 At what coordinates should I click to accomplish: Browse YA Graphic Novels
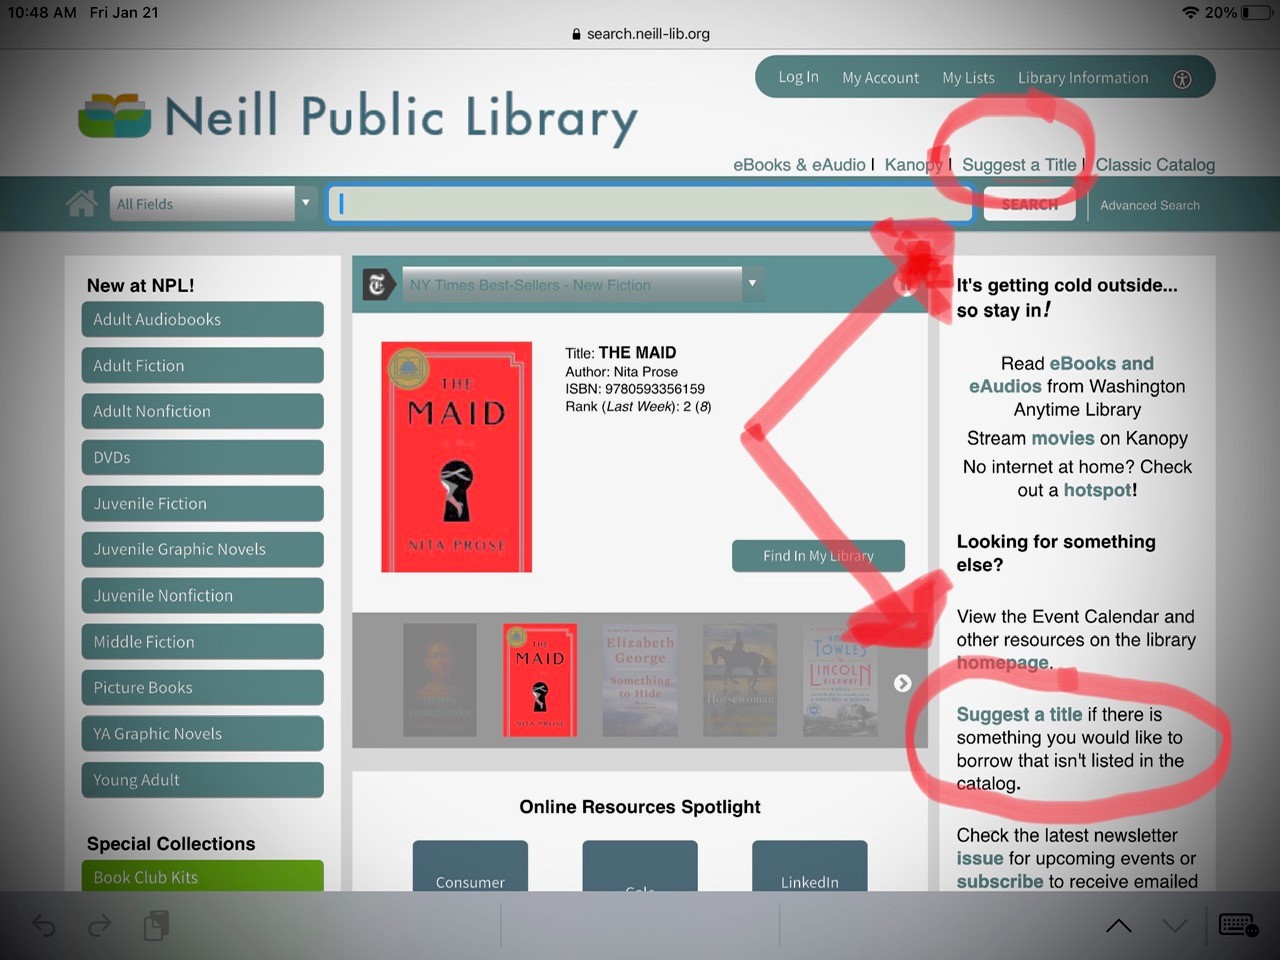202,734
